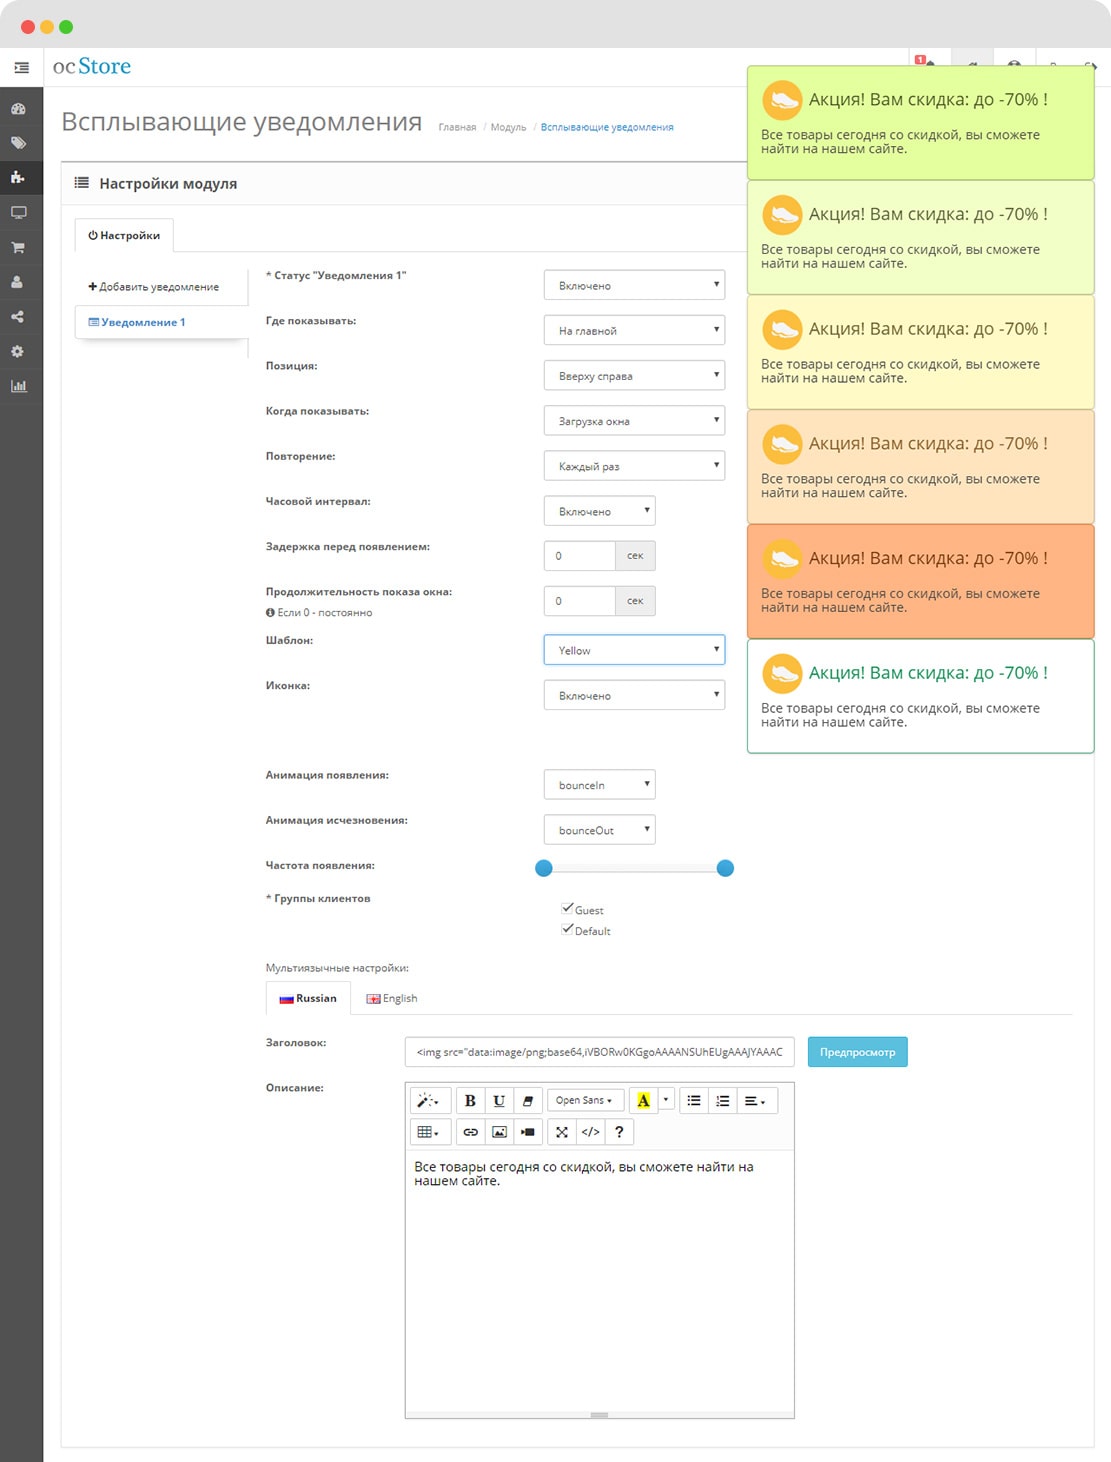Toggle bold formatting in description editor
The height and width of the screenshot is (1462, 1111).
pyautogui.click(x=470, y=1101)
